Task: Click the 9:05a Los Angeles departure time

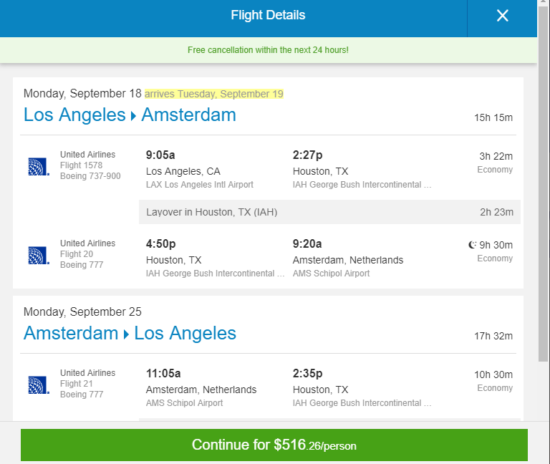Action: point(160,155)
